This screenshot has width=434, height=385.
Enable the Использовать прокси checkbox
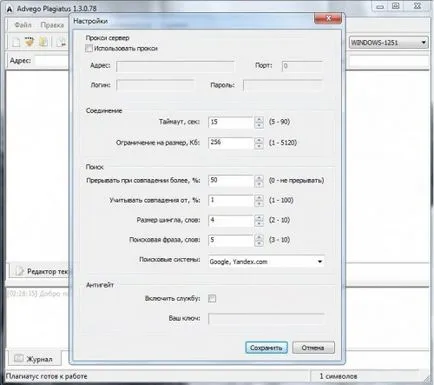point(89,48)
